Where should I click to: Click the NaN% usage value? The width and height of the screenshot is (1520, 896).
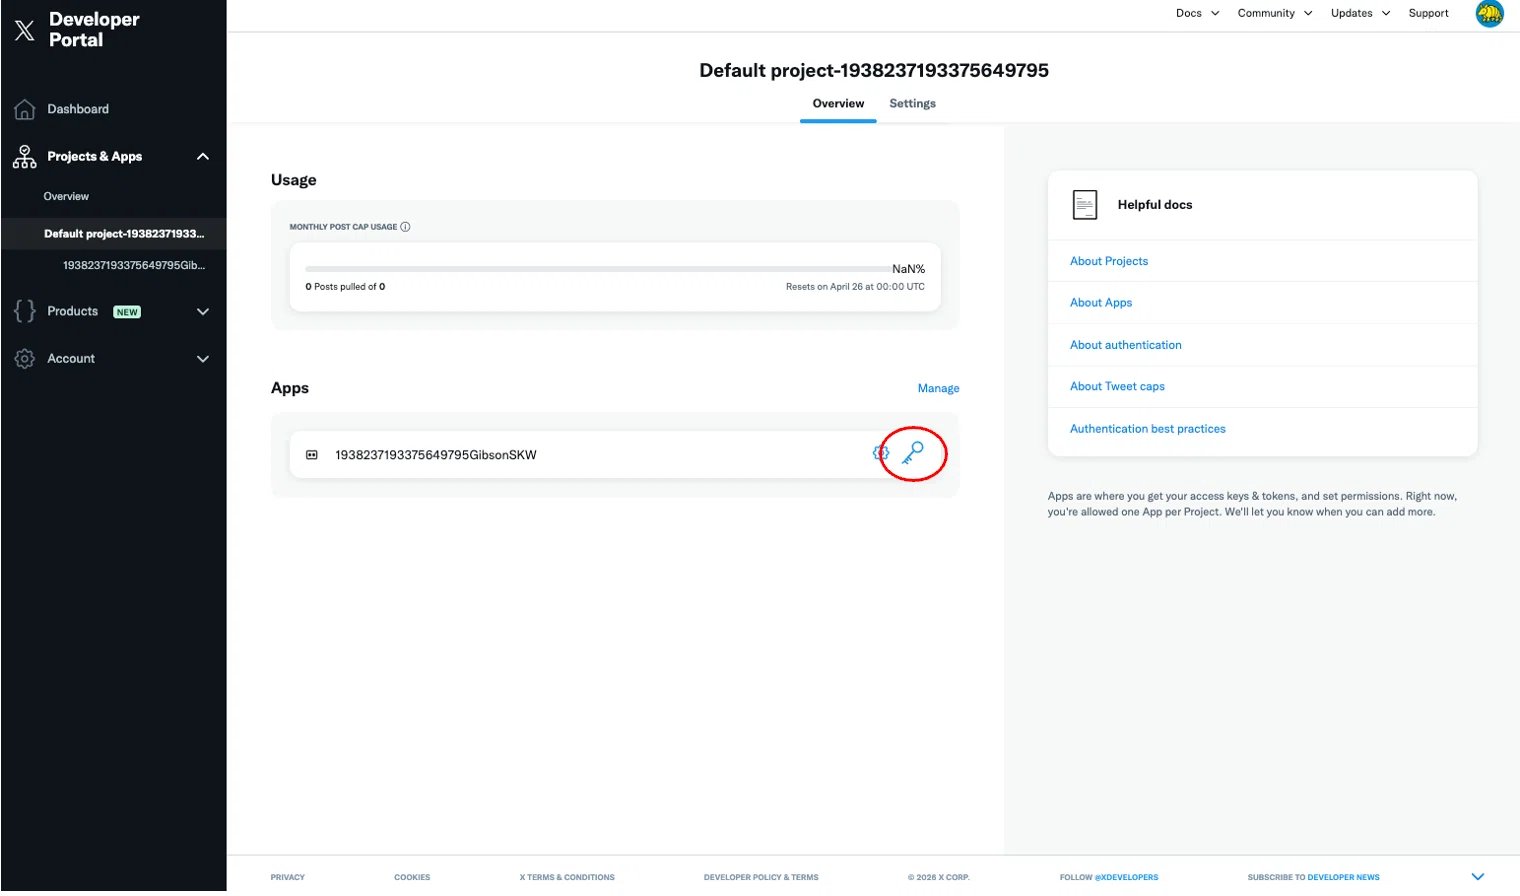coord(908,269)
